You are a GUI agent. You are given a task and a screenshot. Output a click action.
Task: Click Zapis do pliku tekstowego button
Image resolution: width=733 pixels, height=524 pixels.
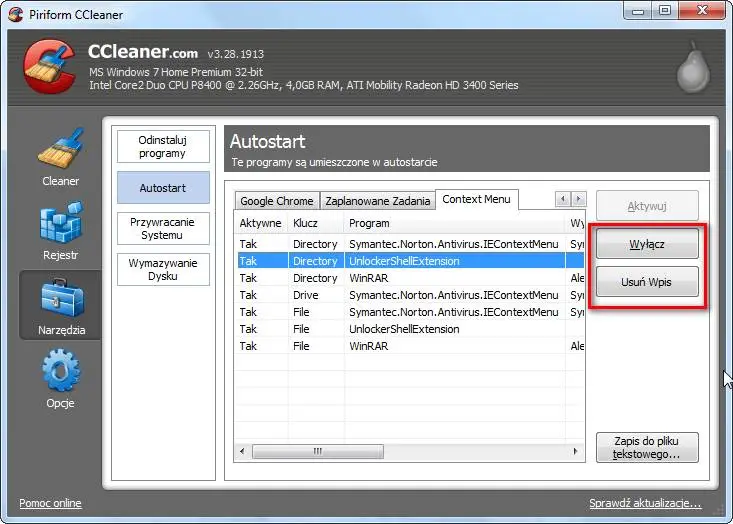point(646,447)
